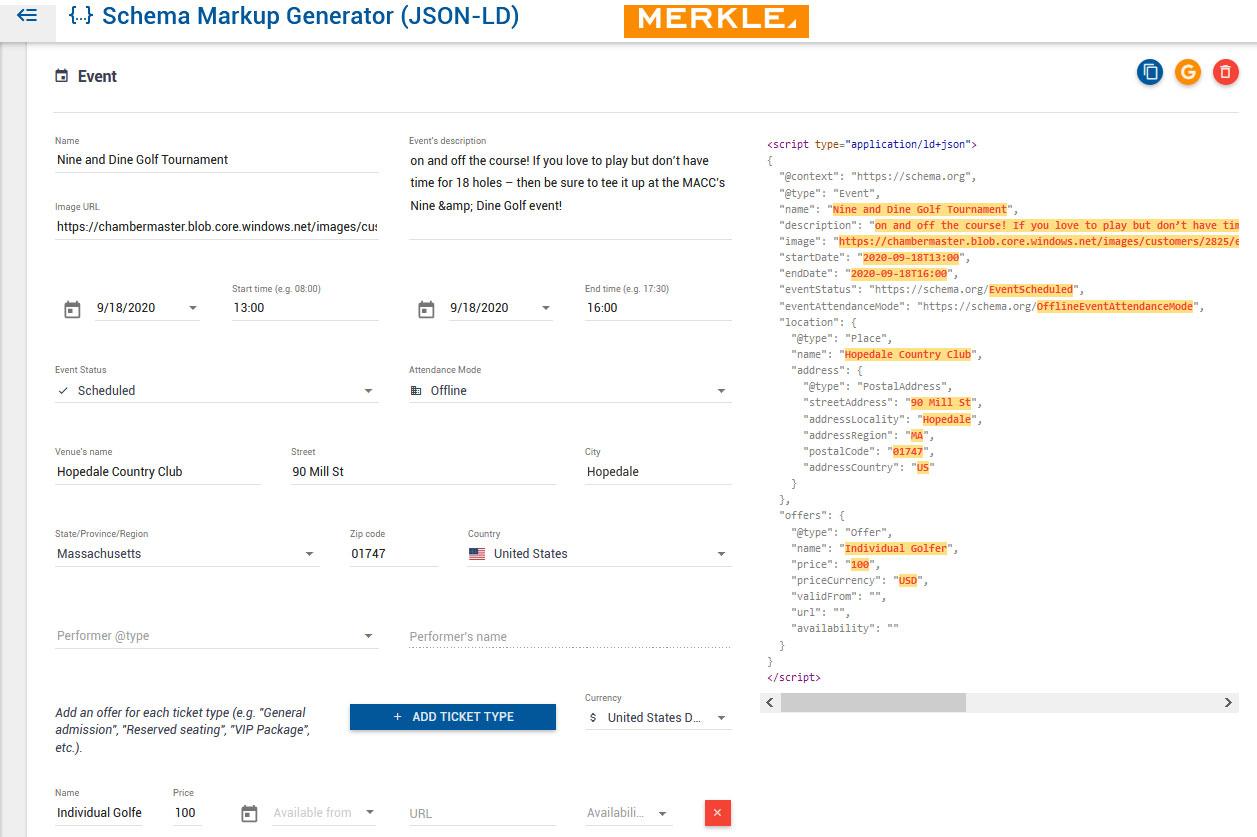
Task: Open the Currency dropdown
Action: tap(658, 718)
